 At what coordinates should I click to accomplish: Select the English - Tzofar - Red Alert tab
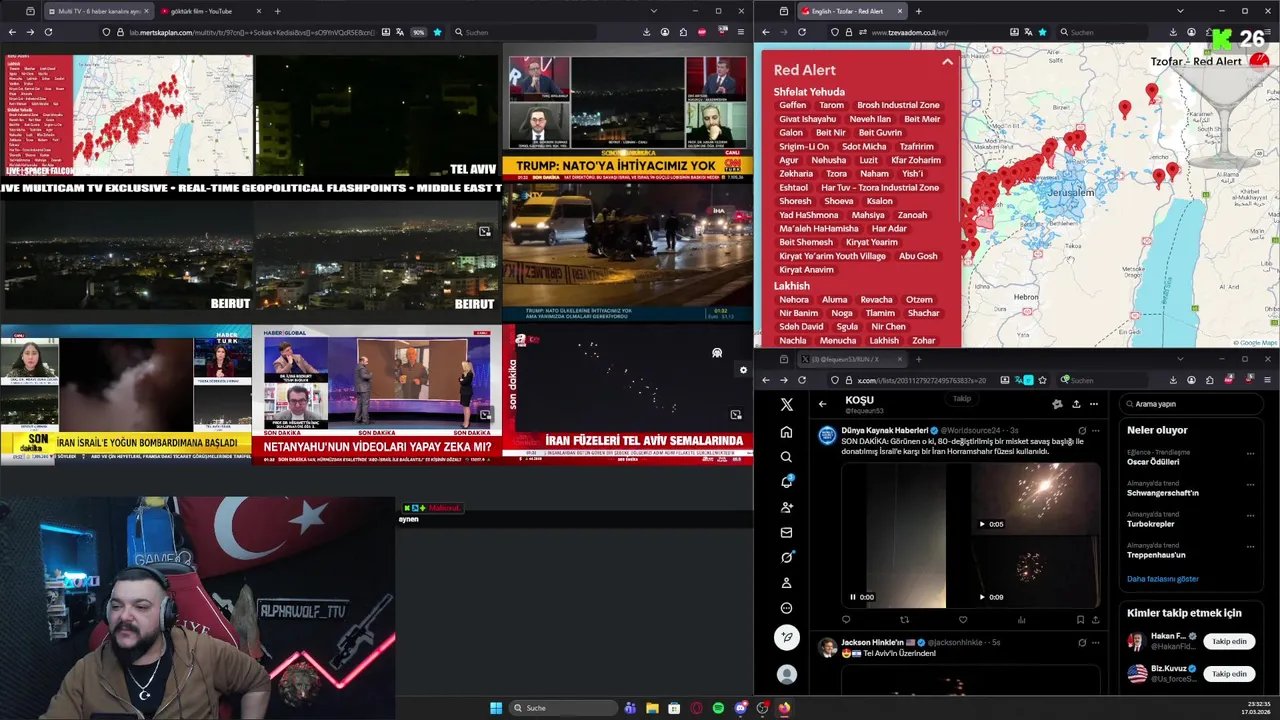pyautogui.click(x=852, y=11)
